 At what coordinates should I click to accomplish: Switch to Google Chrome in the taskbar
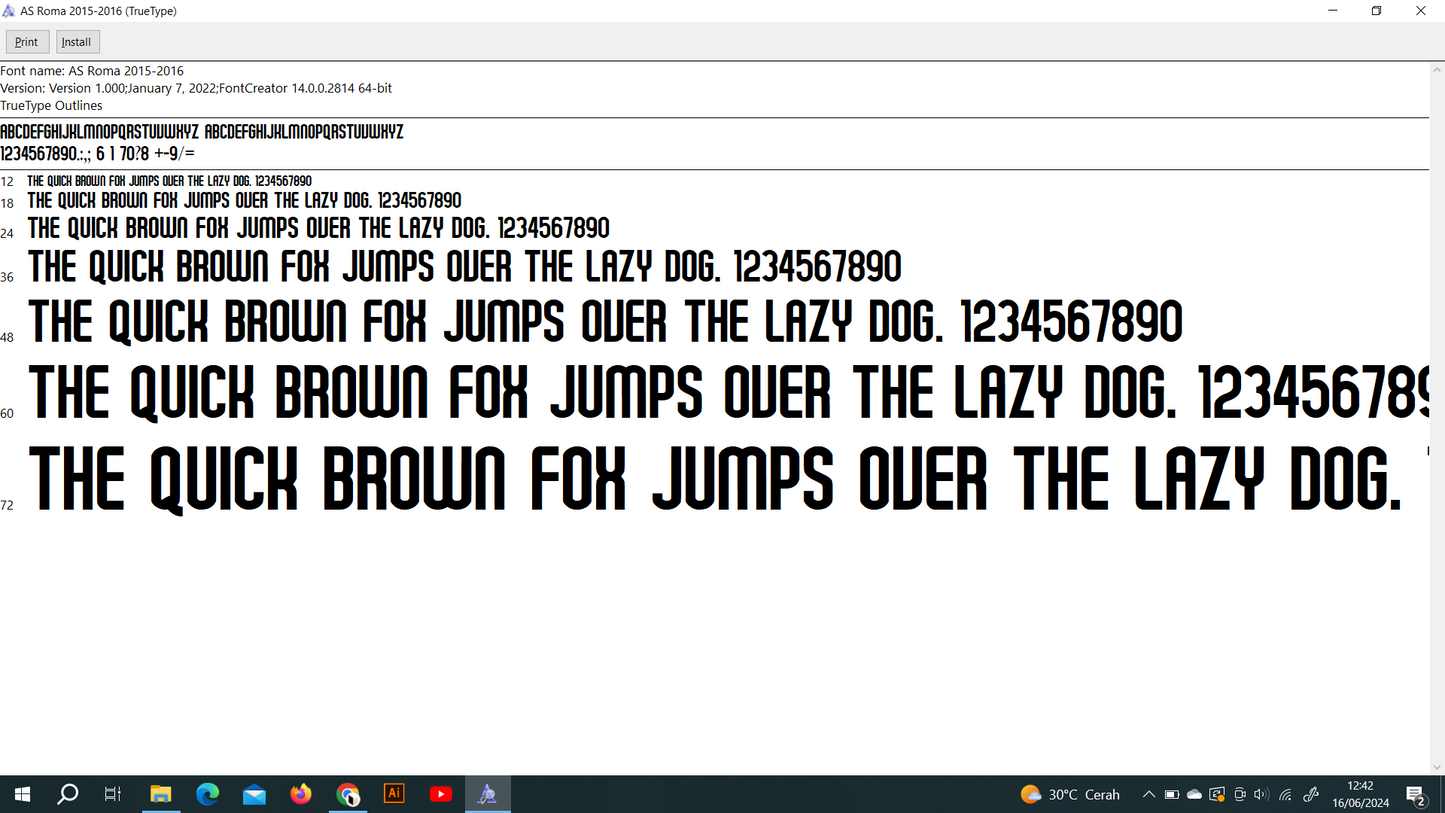(x=348, y=795)
